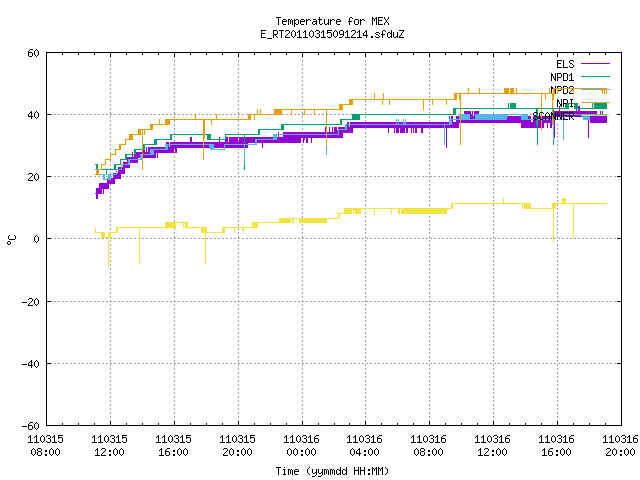Screen dimensions: 640x480
Task: Click the chart title 'Temperature for MEX'
Action: tap(332, 21)
